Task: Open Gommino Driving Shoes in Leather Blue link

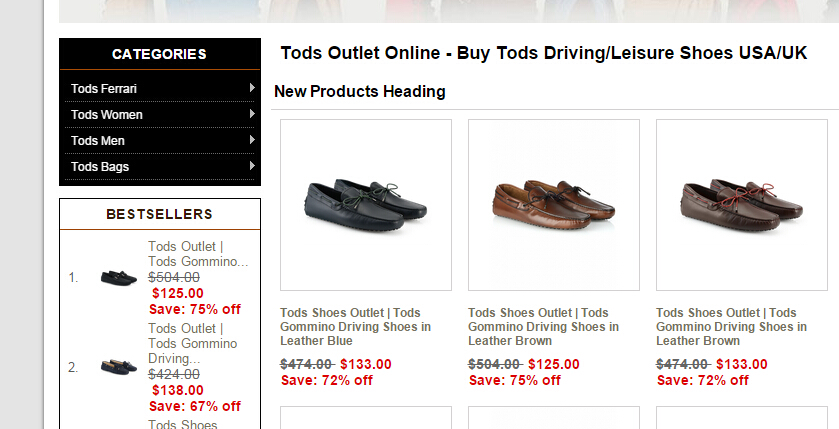Action: [355, 327]
